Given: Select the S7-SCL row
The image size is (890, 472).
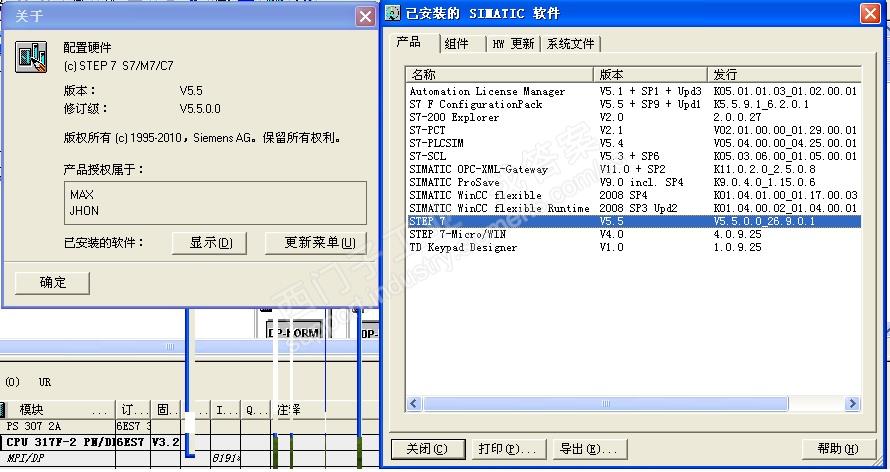Looking at the screenshot, I should coord(633,157).
